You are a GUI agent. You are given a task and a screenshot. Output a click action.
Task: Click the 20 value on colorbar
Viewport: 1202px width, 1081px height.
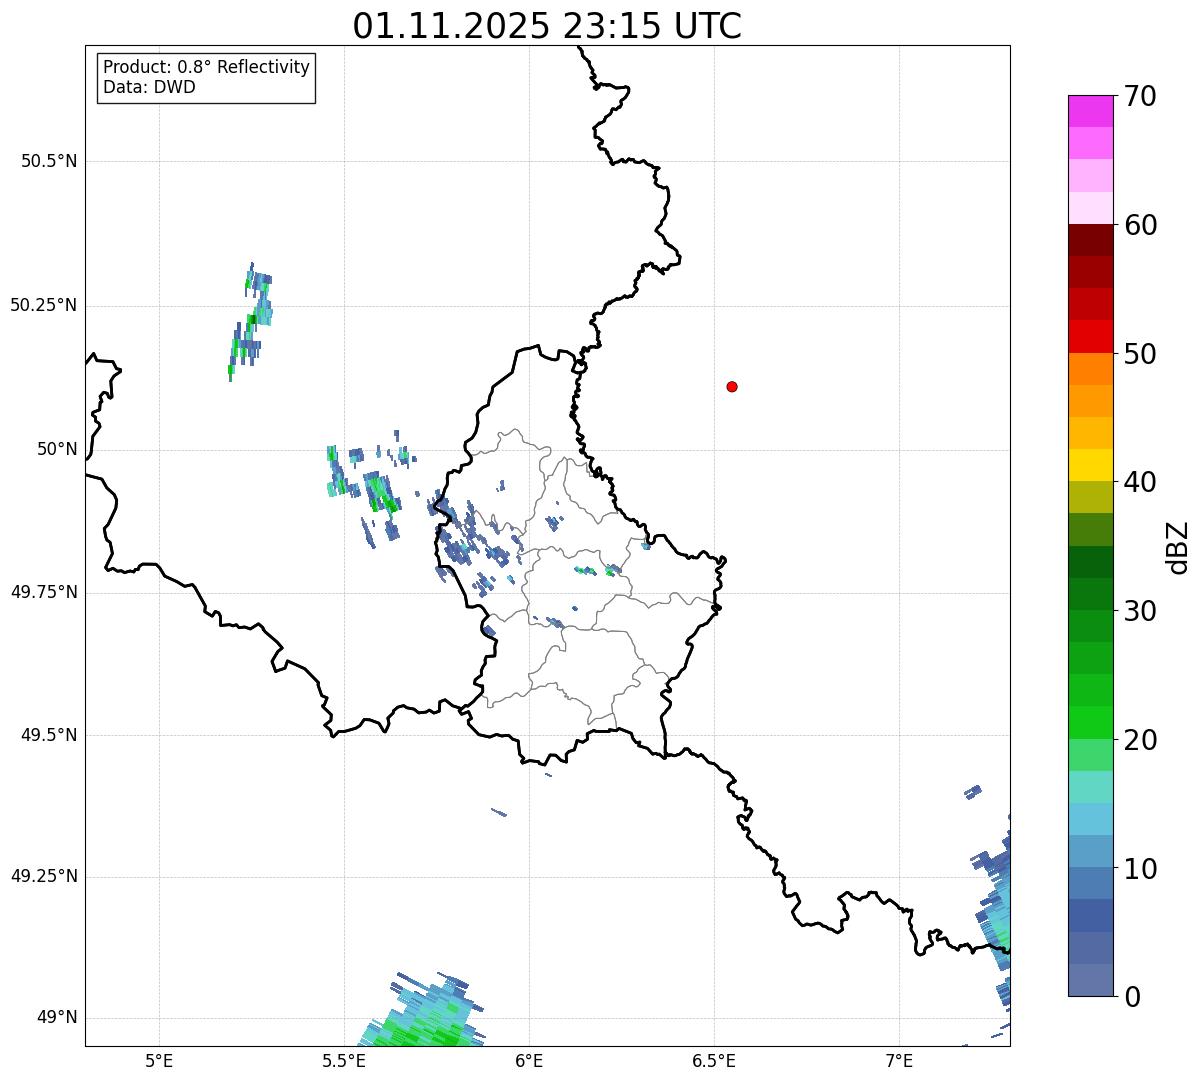[1140, 740]
